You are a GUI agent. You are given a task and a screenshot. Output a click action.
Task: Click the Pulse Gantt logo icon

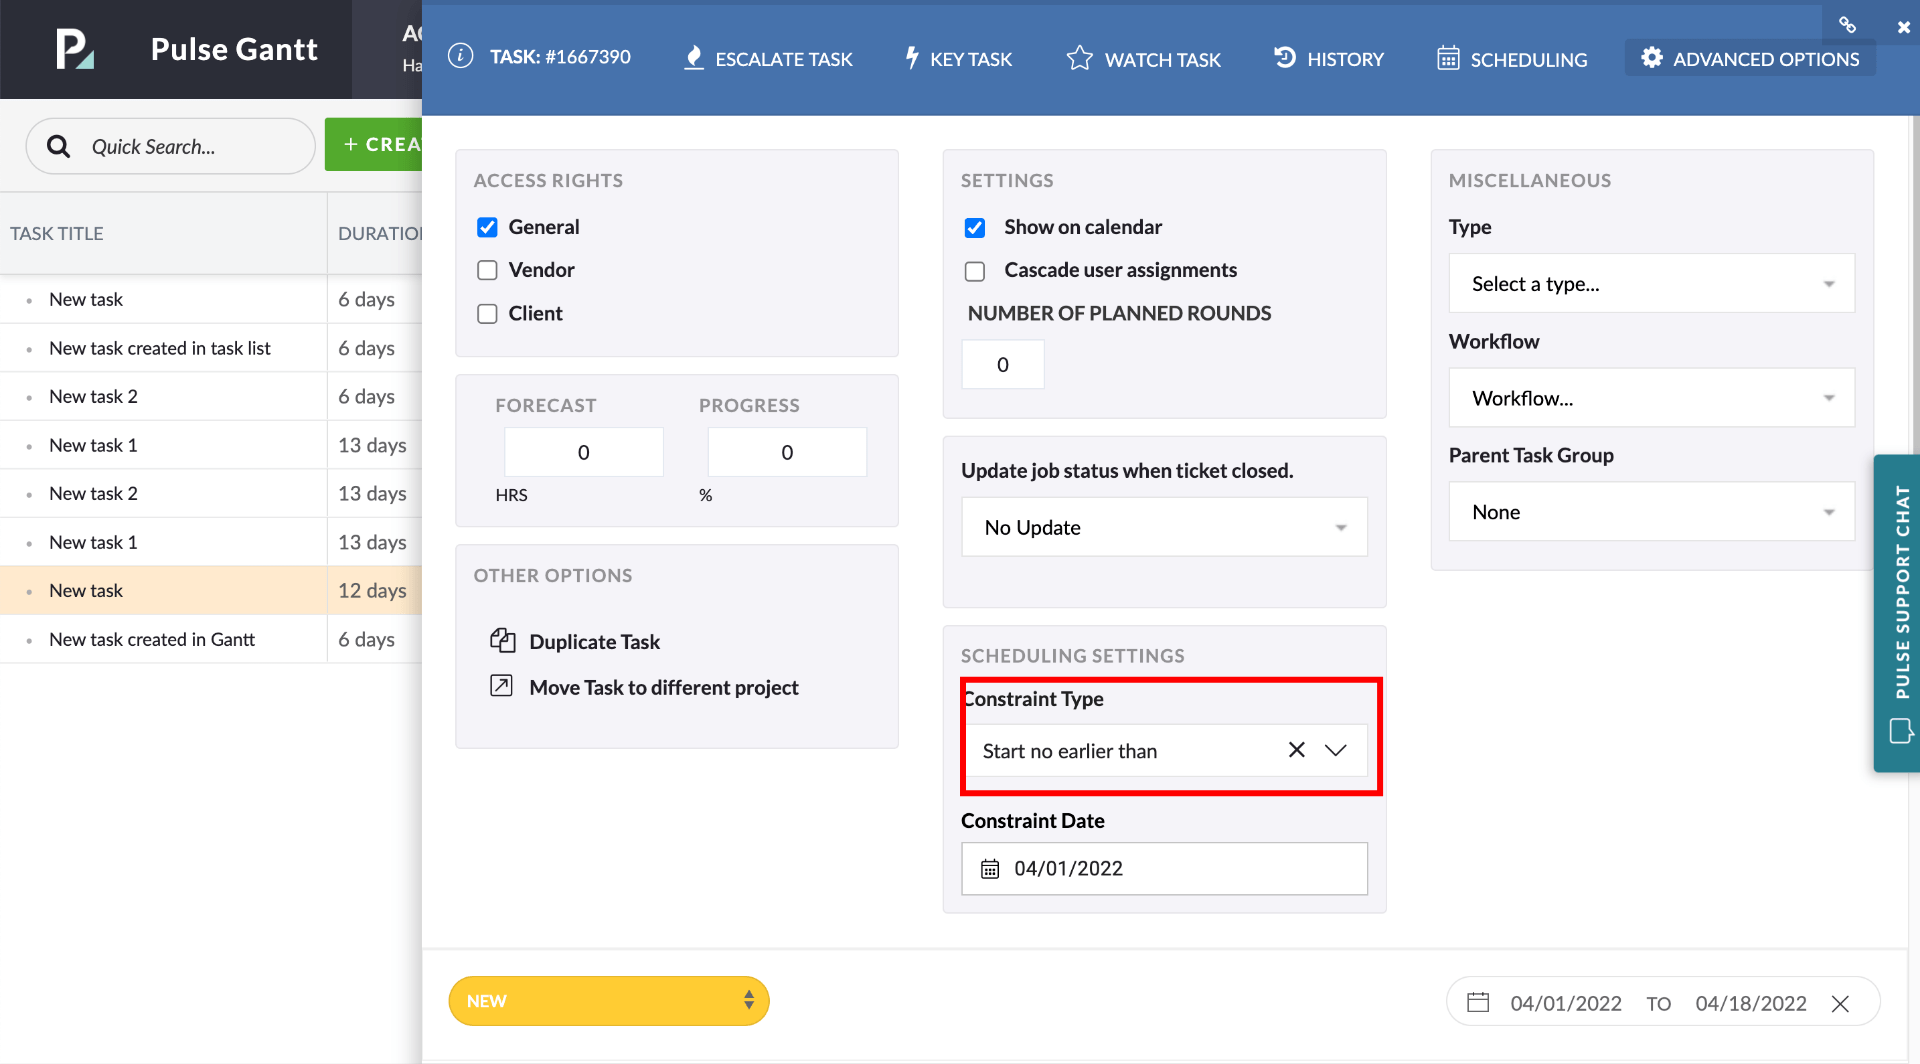[75, 49]
